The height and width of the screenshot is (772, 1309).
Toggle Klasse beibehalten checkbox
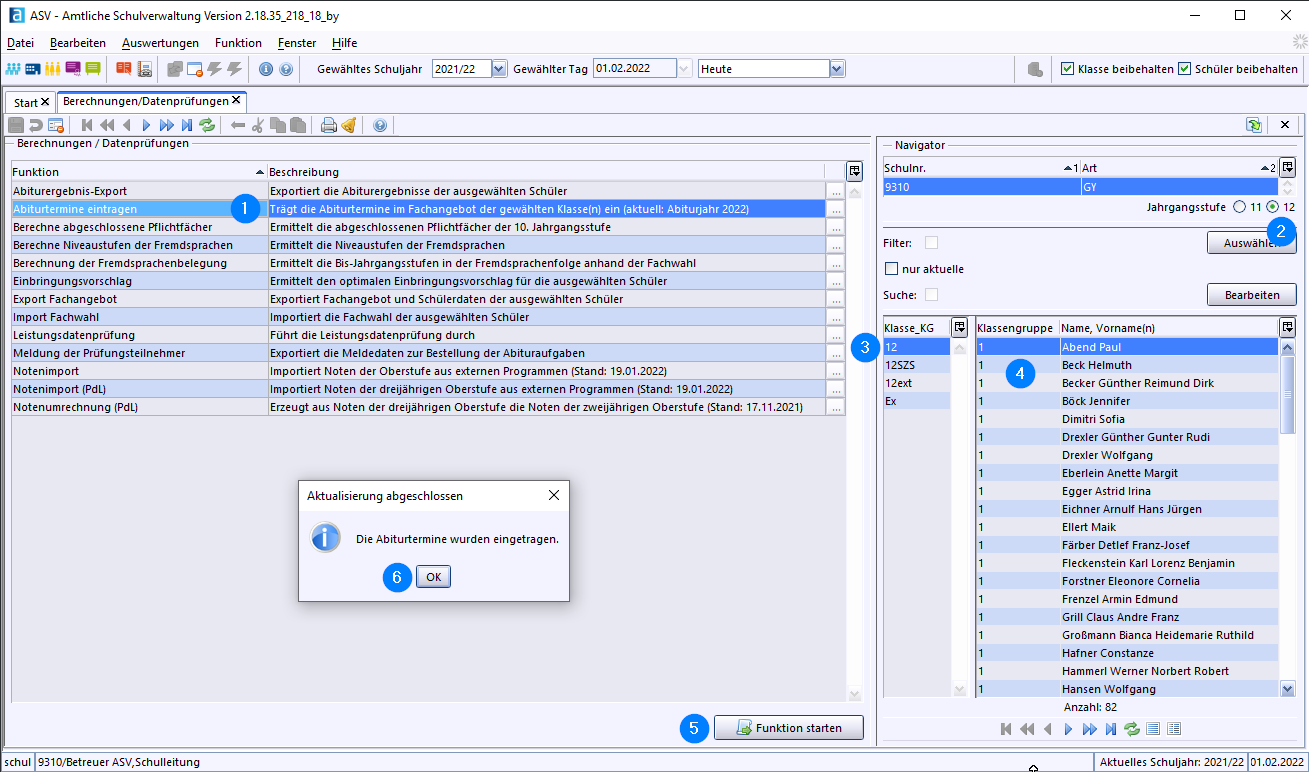1067,69
